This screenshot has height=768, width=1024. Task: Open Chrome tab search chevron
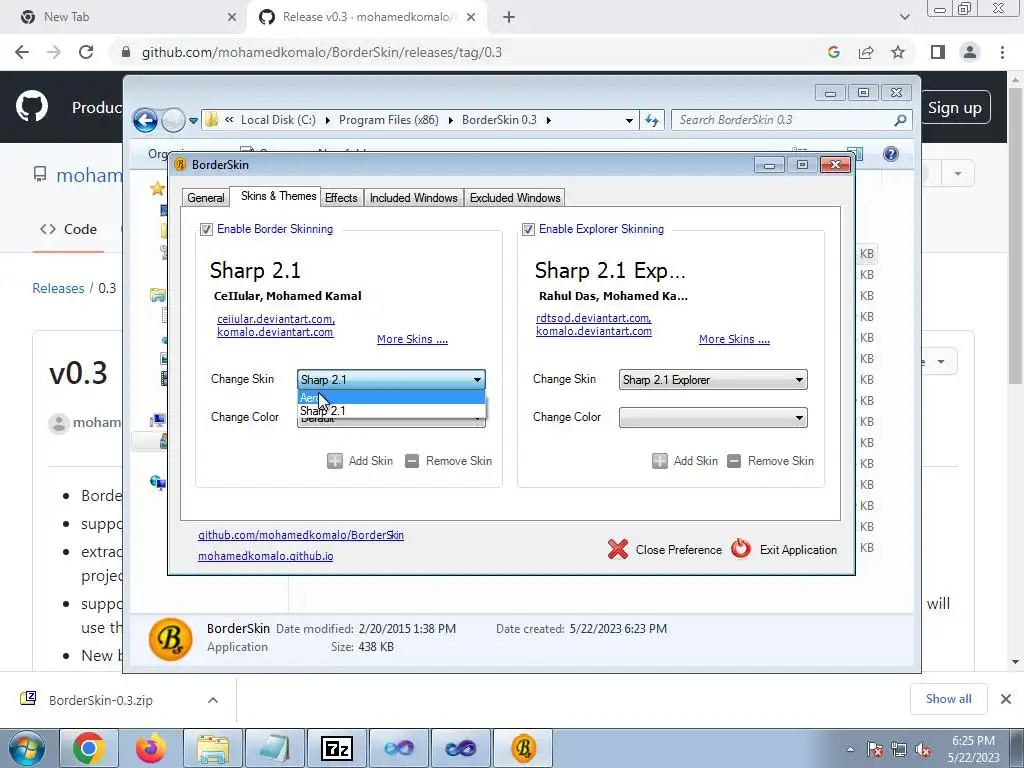point(904,17)
